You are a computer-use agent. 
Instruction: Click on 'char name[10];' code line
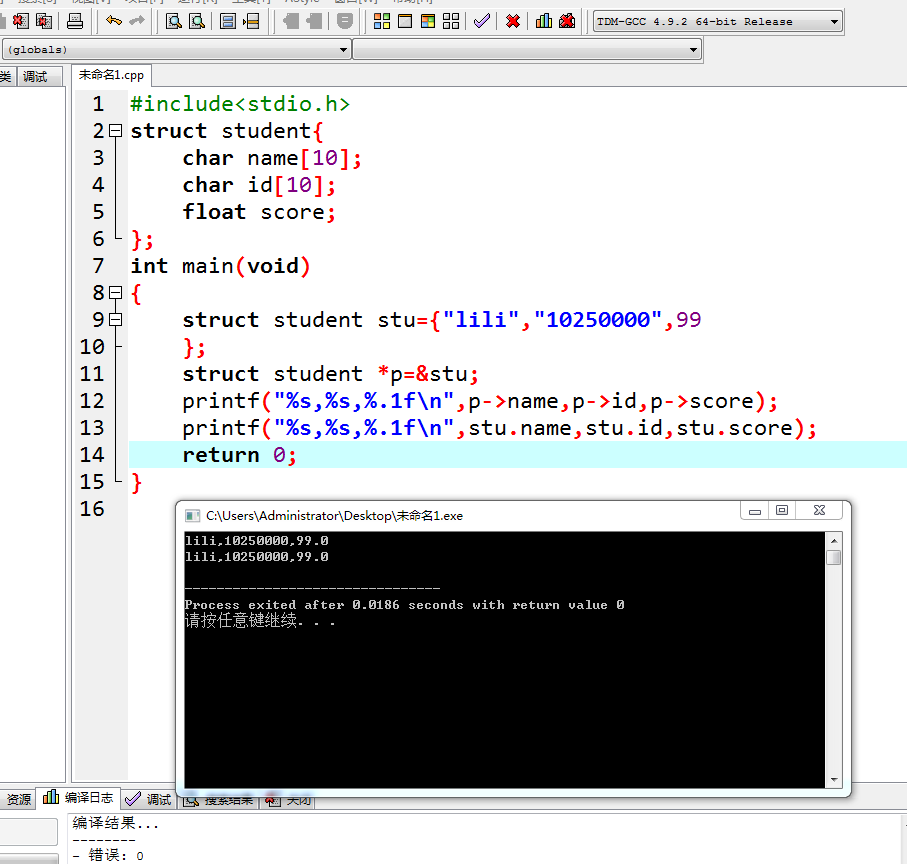(272, 158)
